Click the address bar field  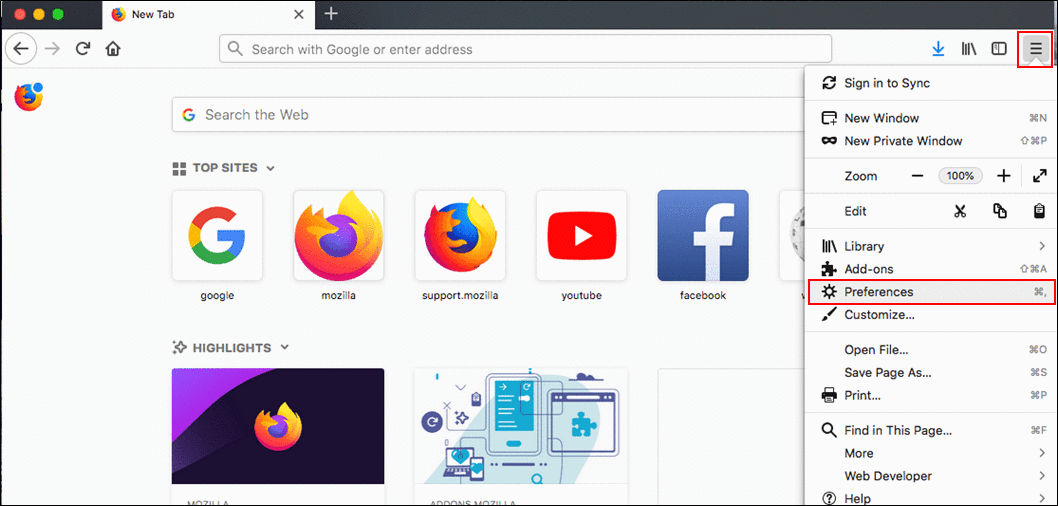pyautogui.click(x=525, y=49)
